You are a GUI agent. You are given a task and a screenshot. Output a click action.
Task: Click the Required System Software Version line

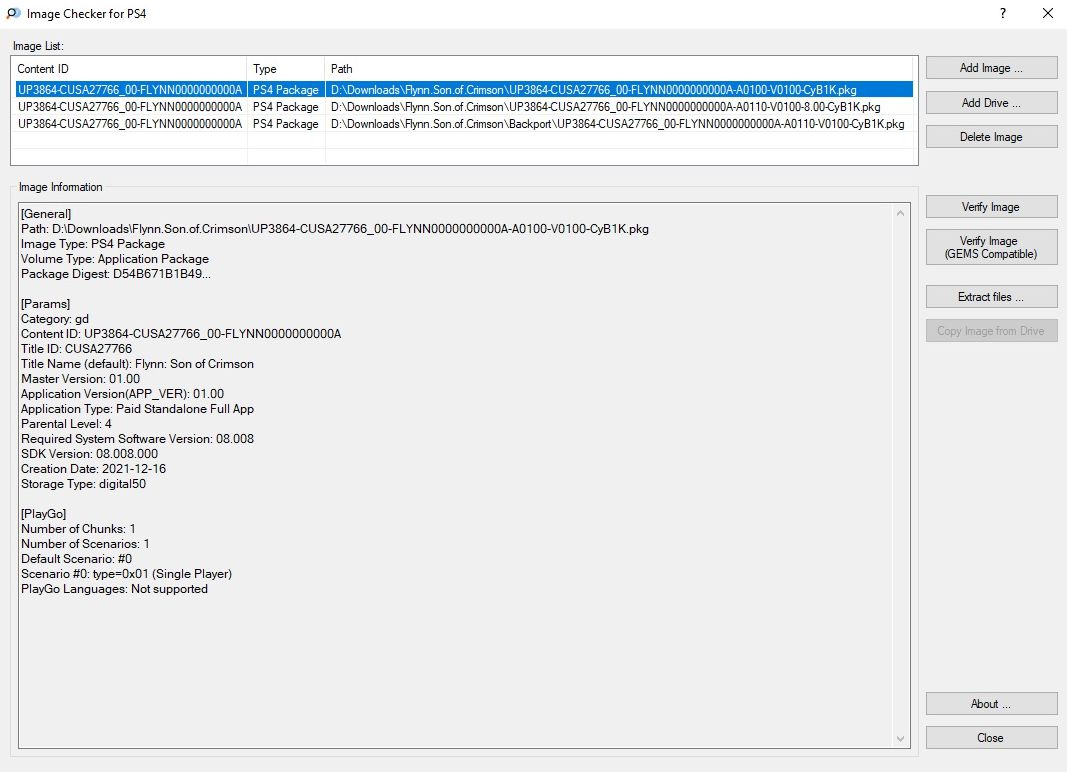click(137, 438)
